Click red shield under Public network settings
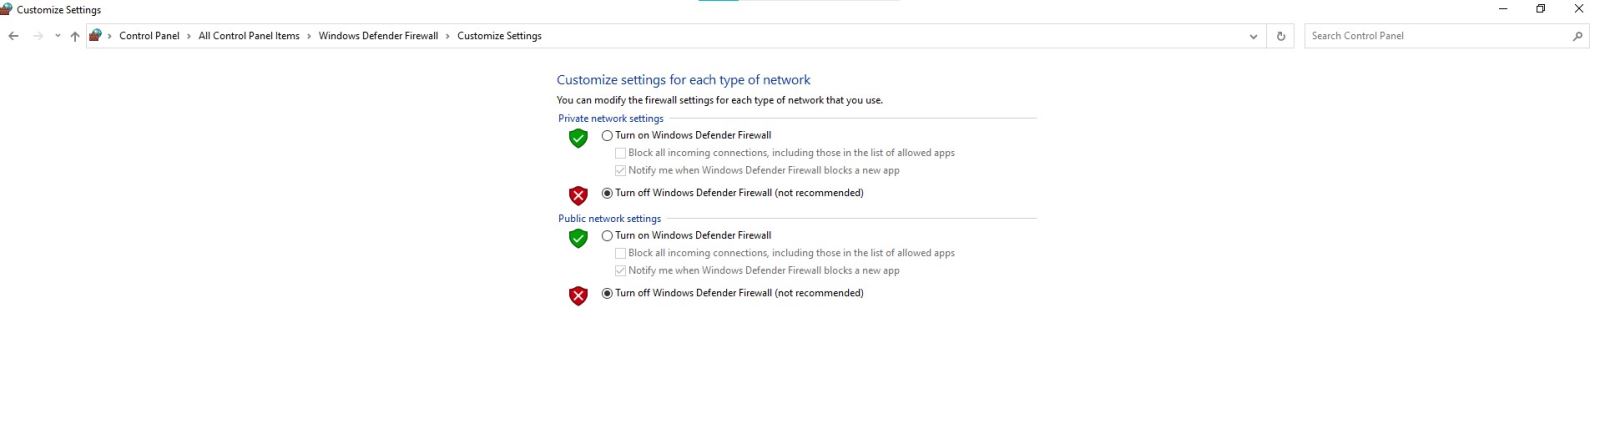Viewport: 1600px width, 434px height. pos(578,296)
